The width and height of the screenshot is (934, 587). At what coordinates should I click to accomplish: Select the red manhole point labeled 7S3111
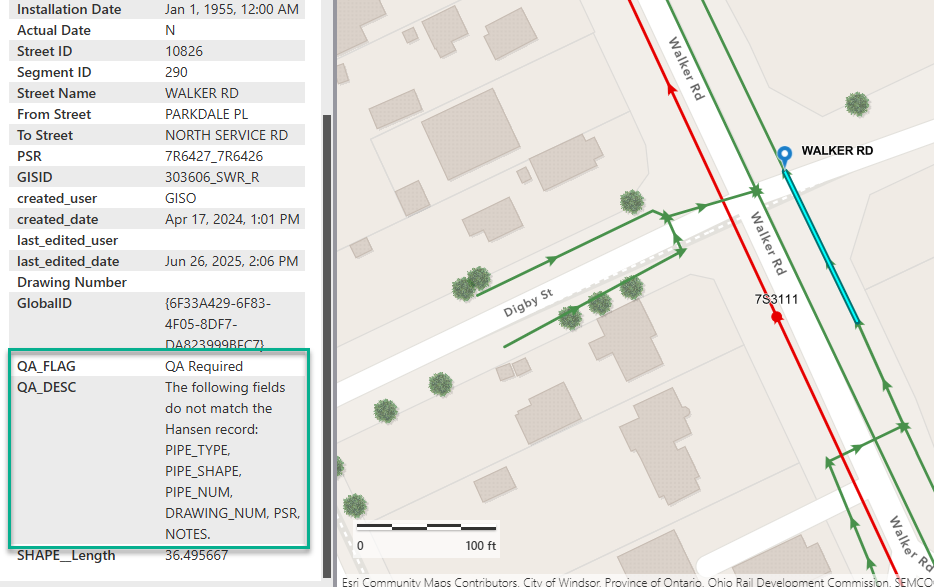[776, 316]
